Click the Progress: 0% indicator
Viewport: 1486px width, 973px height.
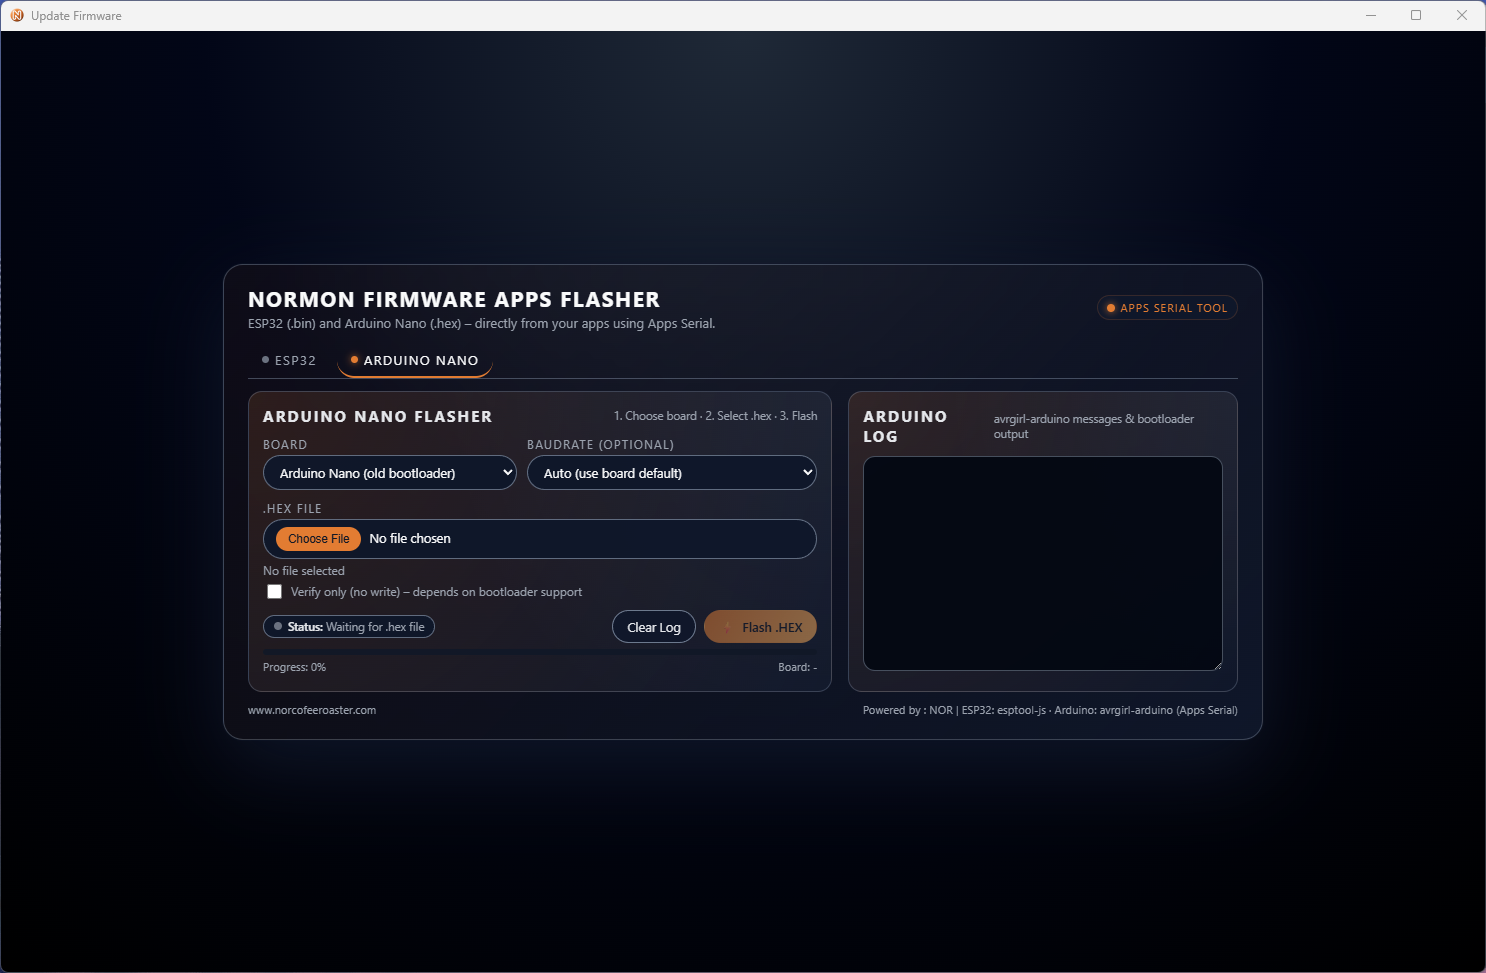click(294, 666)
